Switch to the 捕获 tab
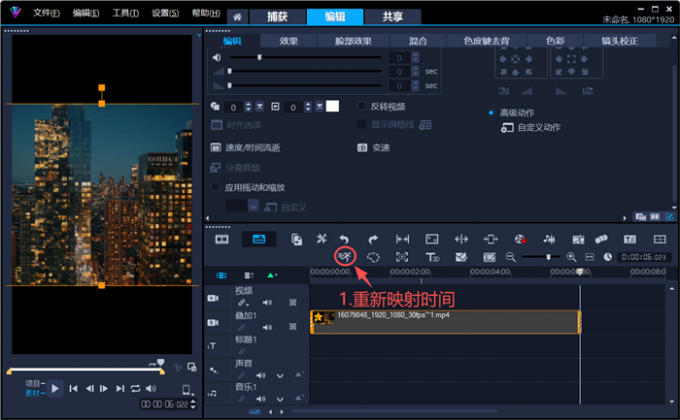Viewport: 680px width, 420px height. (x=277, y=17)
